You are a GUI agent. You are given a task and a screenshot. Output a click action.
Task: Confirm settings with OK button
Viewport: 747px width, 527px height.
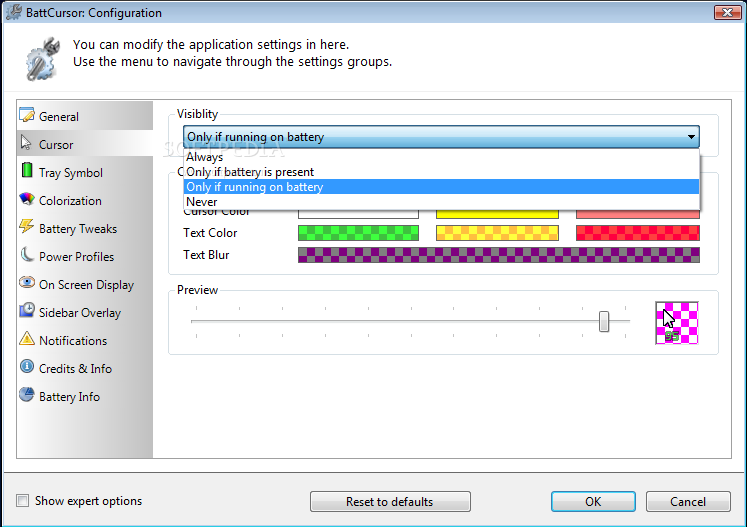tap(593, 501)
